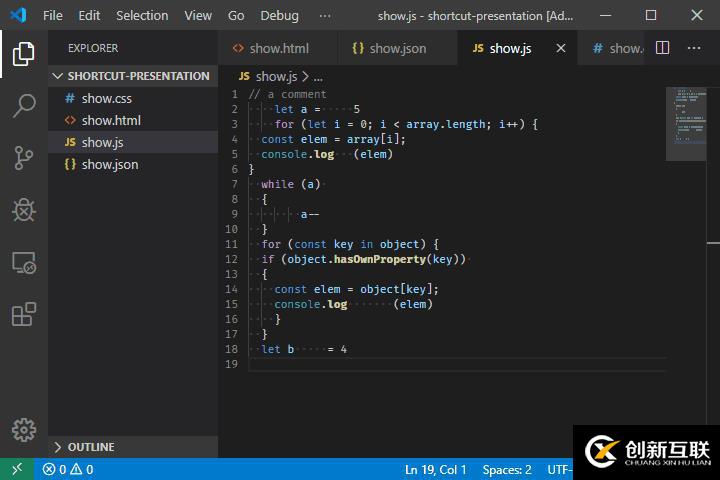Viewport: 720px width, 480px height.
Task: Click the UTF encoding status item
Action: 560,469
